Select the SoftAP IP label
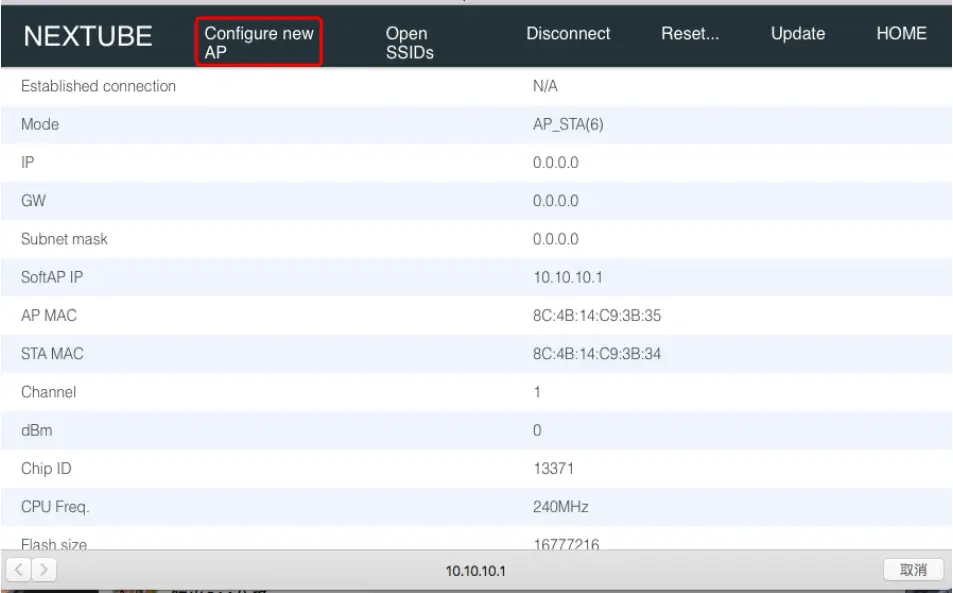953x593 pixels. tap(52, 278)
